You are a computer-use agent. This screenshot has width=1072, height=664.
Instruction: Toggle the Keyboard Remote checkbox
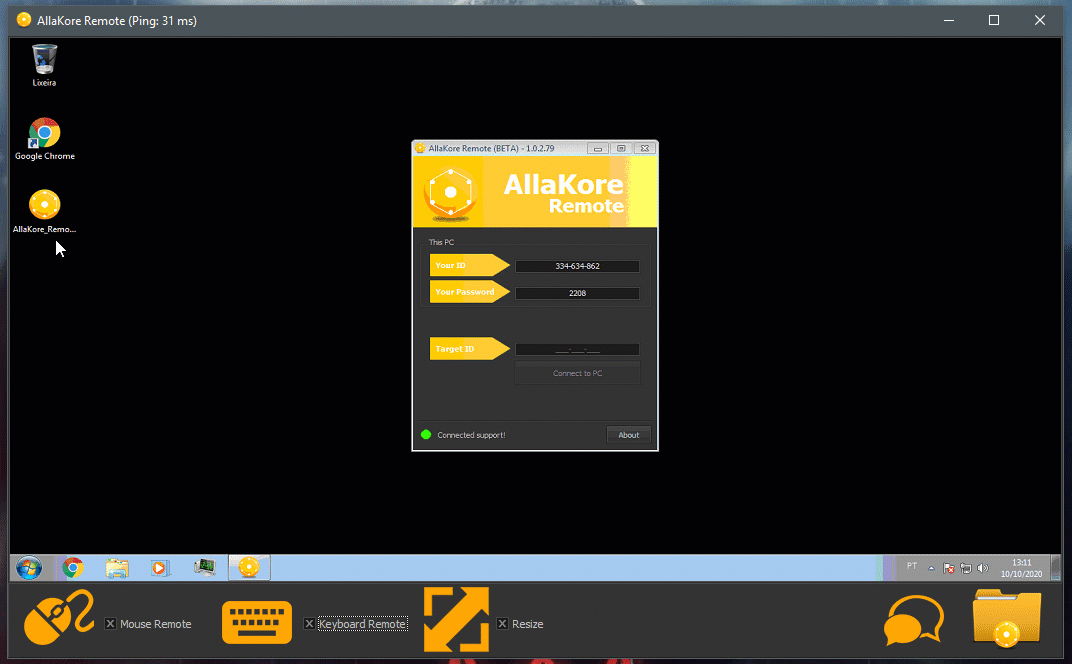tap(309, 624)
